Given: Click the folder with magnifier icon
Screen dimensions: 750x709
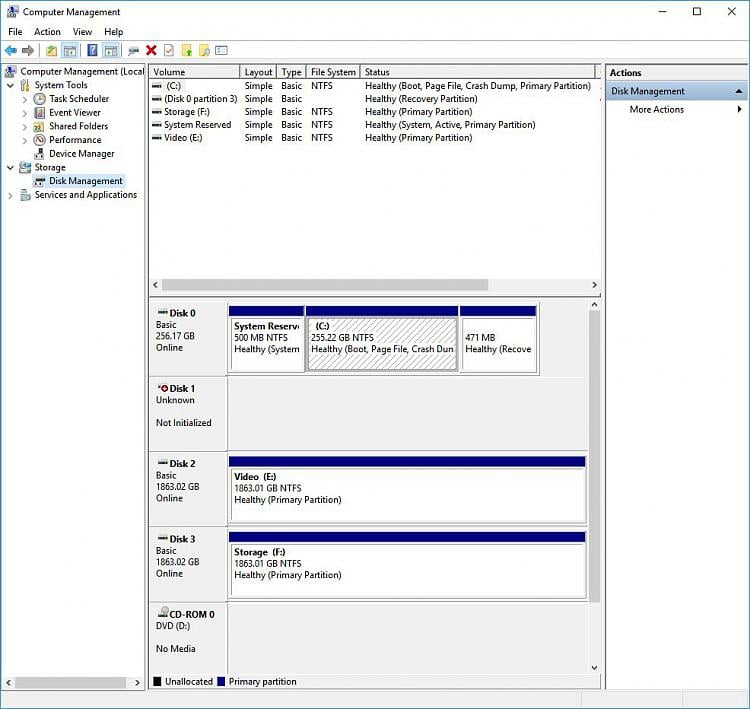Looking at the screenshot, I should [204, 50].
